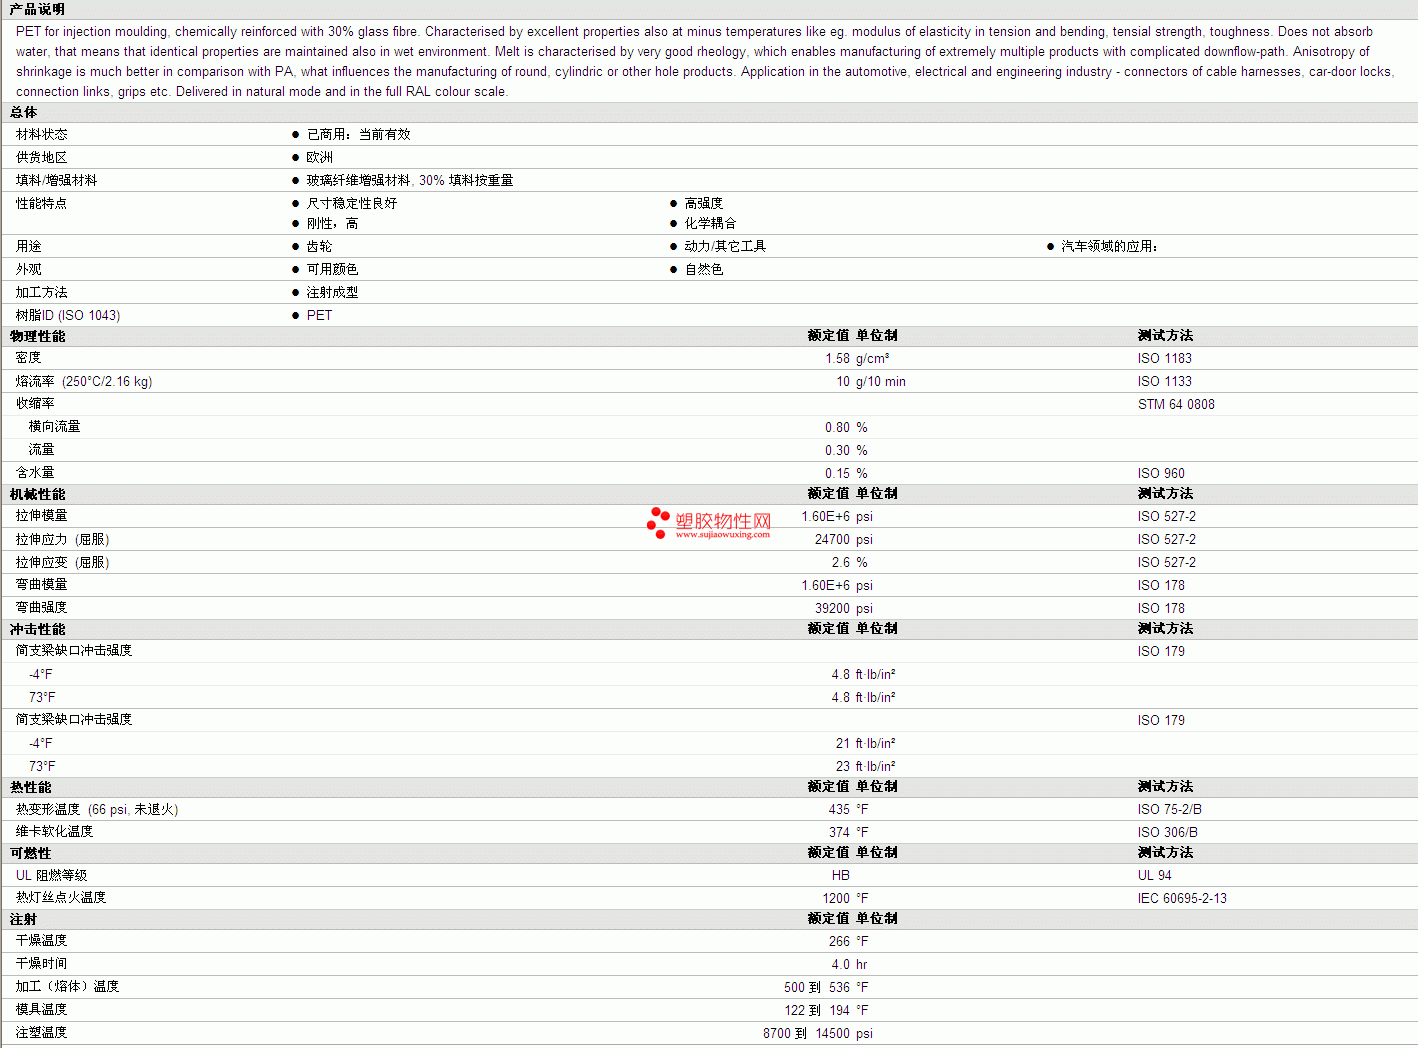
Task: Select the 总体 section header
Action: coord(23,113)
